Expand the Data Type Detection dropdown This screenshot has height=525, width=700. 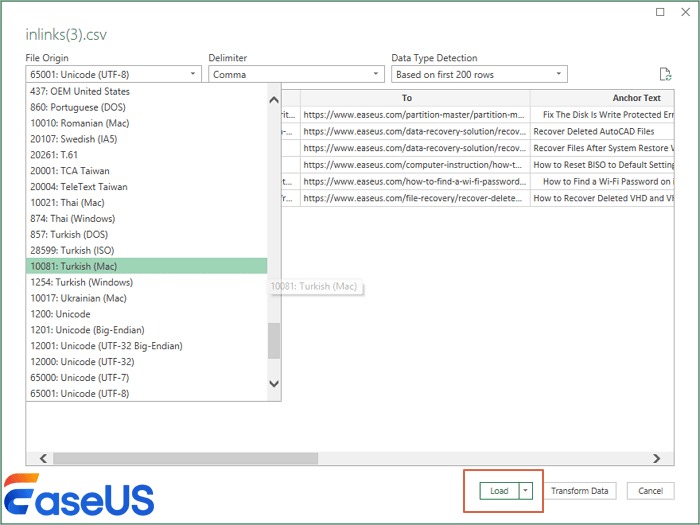point(479,74)
